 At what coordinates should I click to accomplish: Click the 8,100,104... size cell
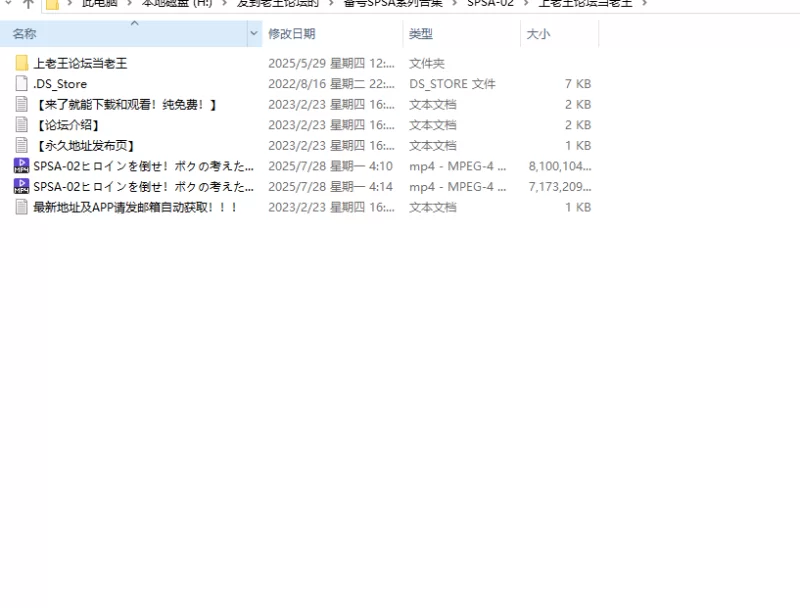560,166
